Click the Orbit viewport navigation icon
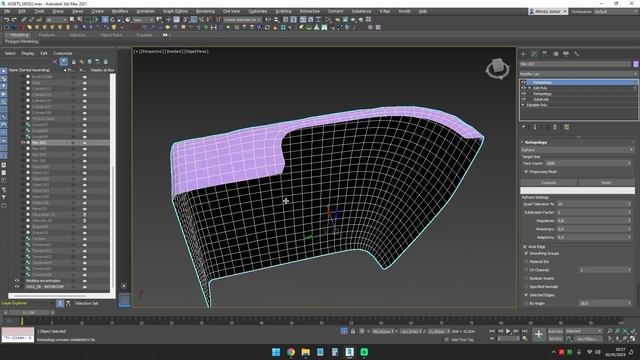Screen dimensions: 640x360 click(625, 339)
